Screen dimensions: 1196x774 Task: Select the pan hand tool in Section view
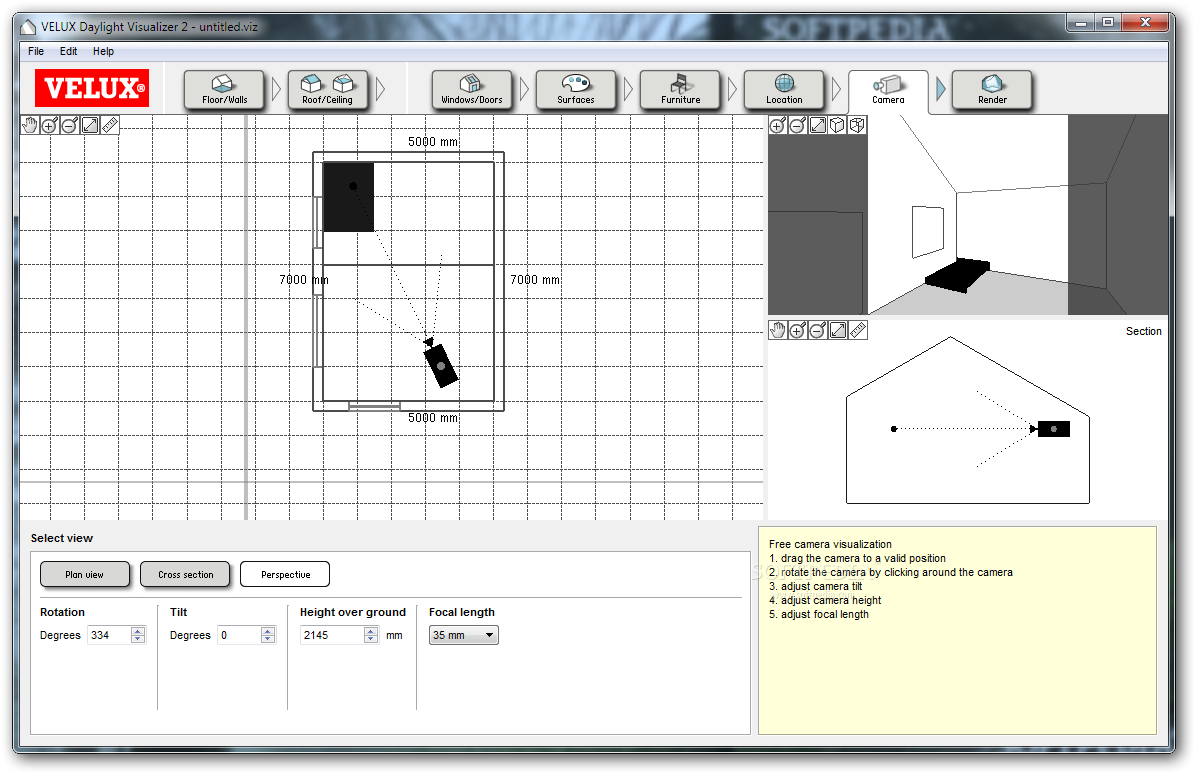pyautogui.click(x=777, y=330)
